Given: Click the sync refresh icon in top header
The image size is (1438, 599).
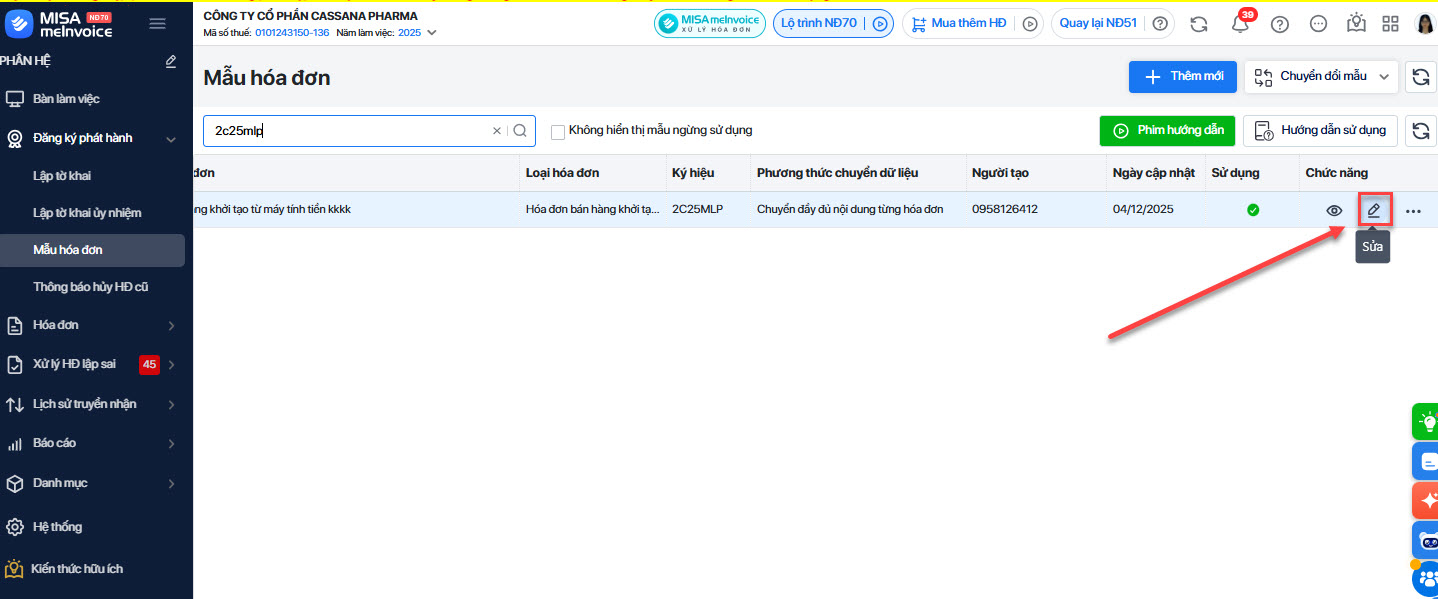Looking at the screenshot, I should coord(1198,24).
